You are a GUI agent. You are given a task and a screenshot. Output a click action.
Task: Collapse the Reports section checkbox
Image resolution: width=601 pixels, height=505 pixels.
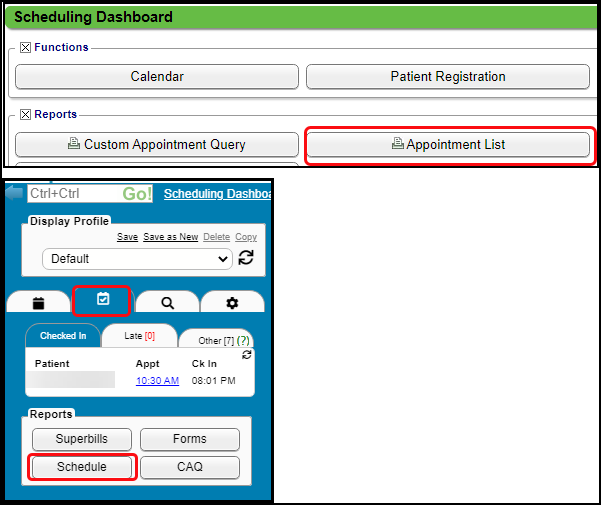(x=25, y=114)
